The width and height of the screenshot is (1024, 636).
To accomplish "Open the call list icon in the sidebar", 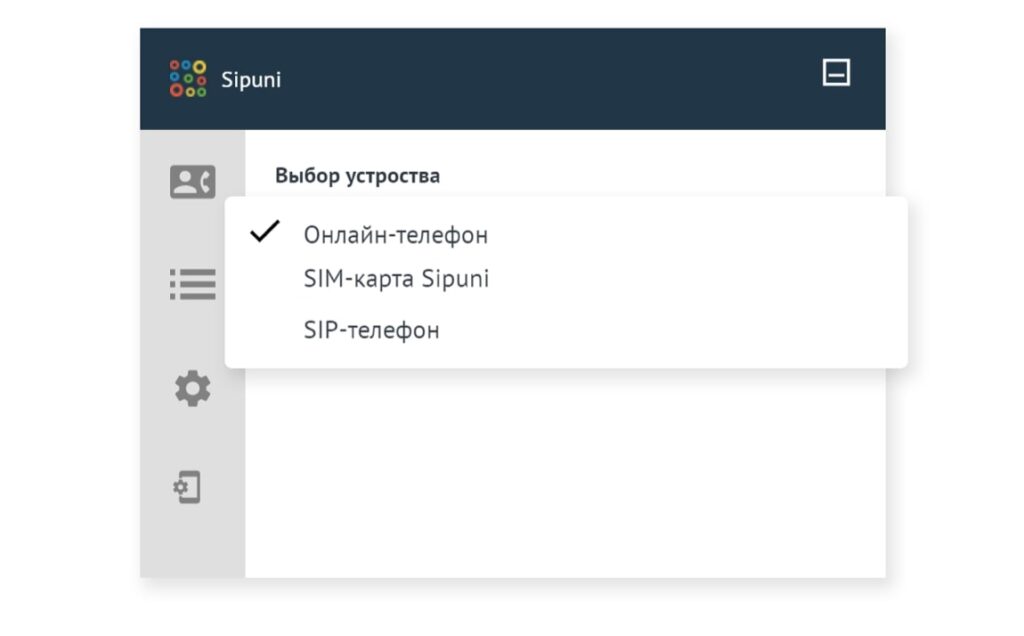I will (x=192, y=284).
